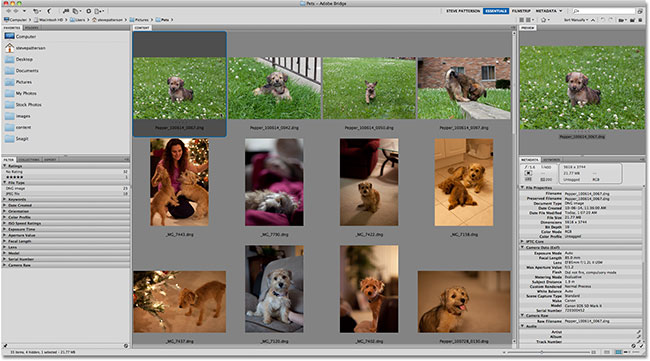Click the Get Photos from Camera icon
Viewport: 650px width, 361px height.
pyautogui.click(x=66, y=11)
